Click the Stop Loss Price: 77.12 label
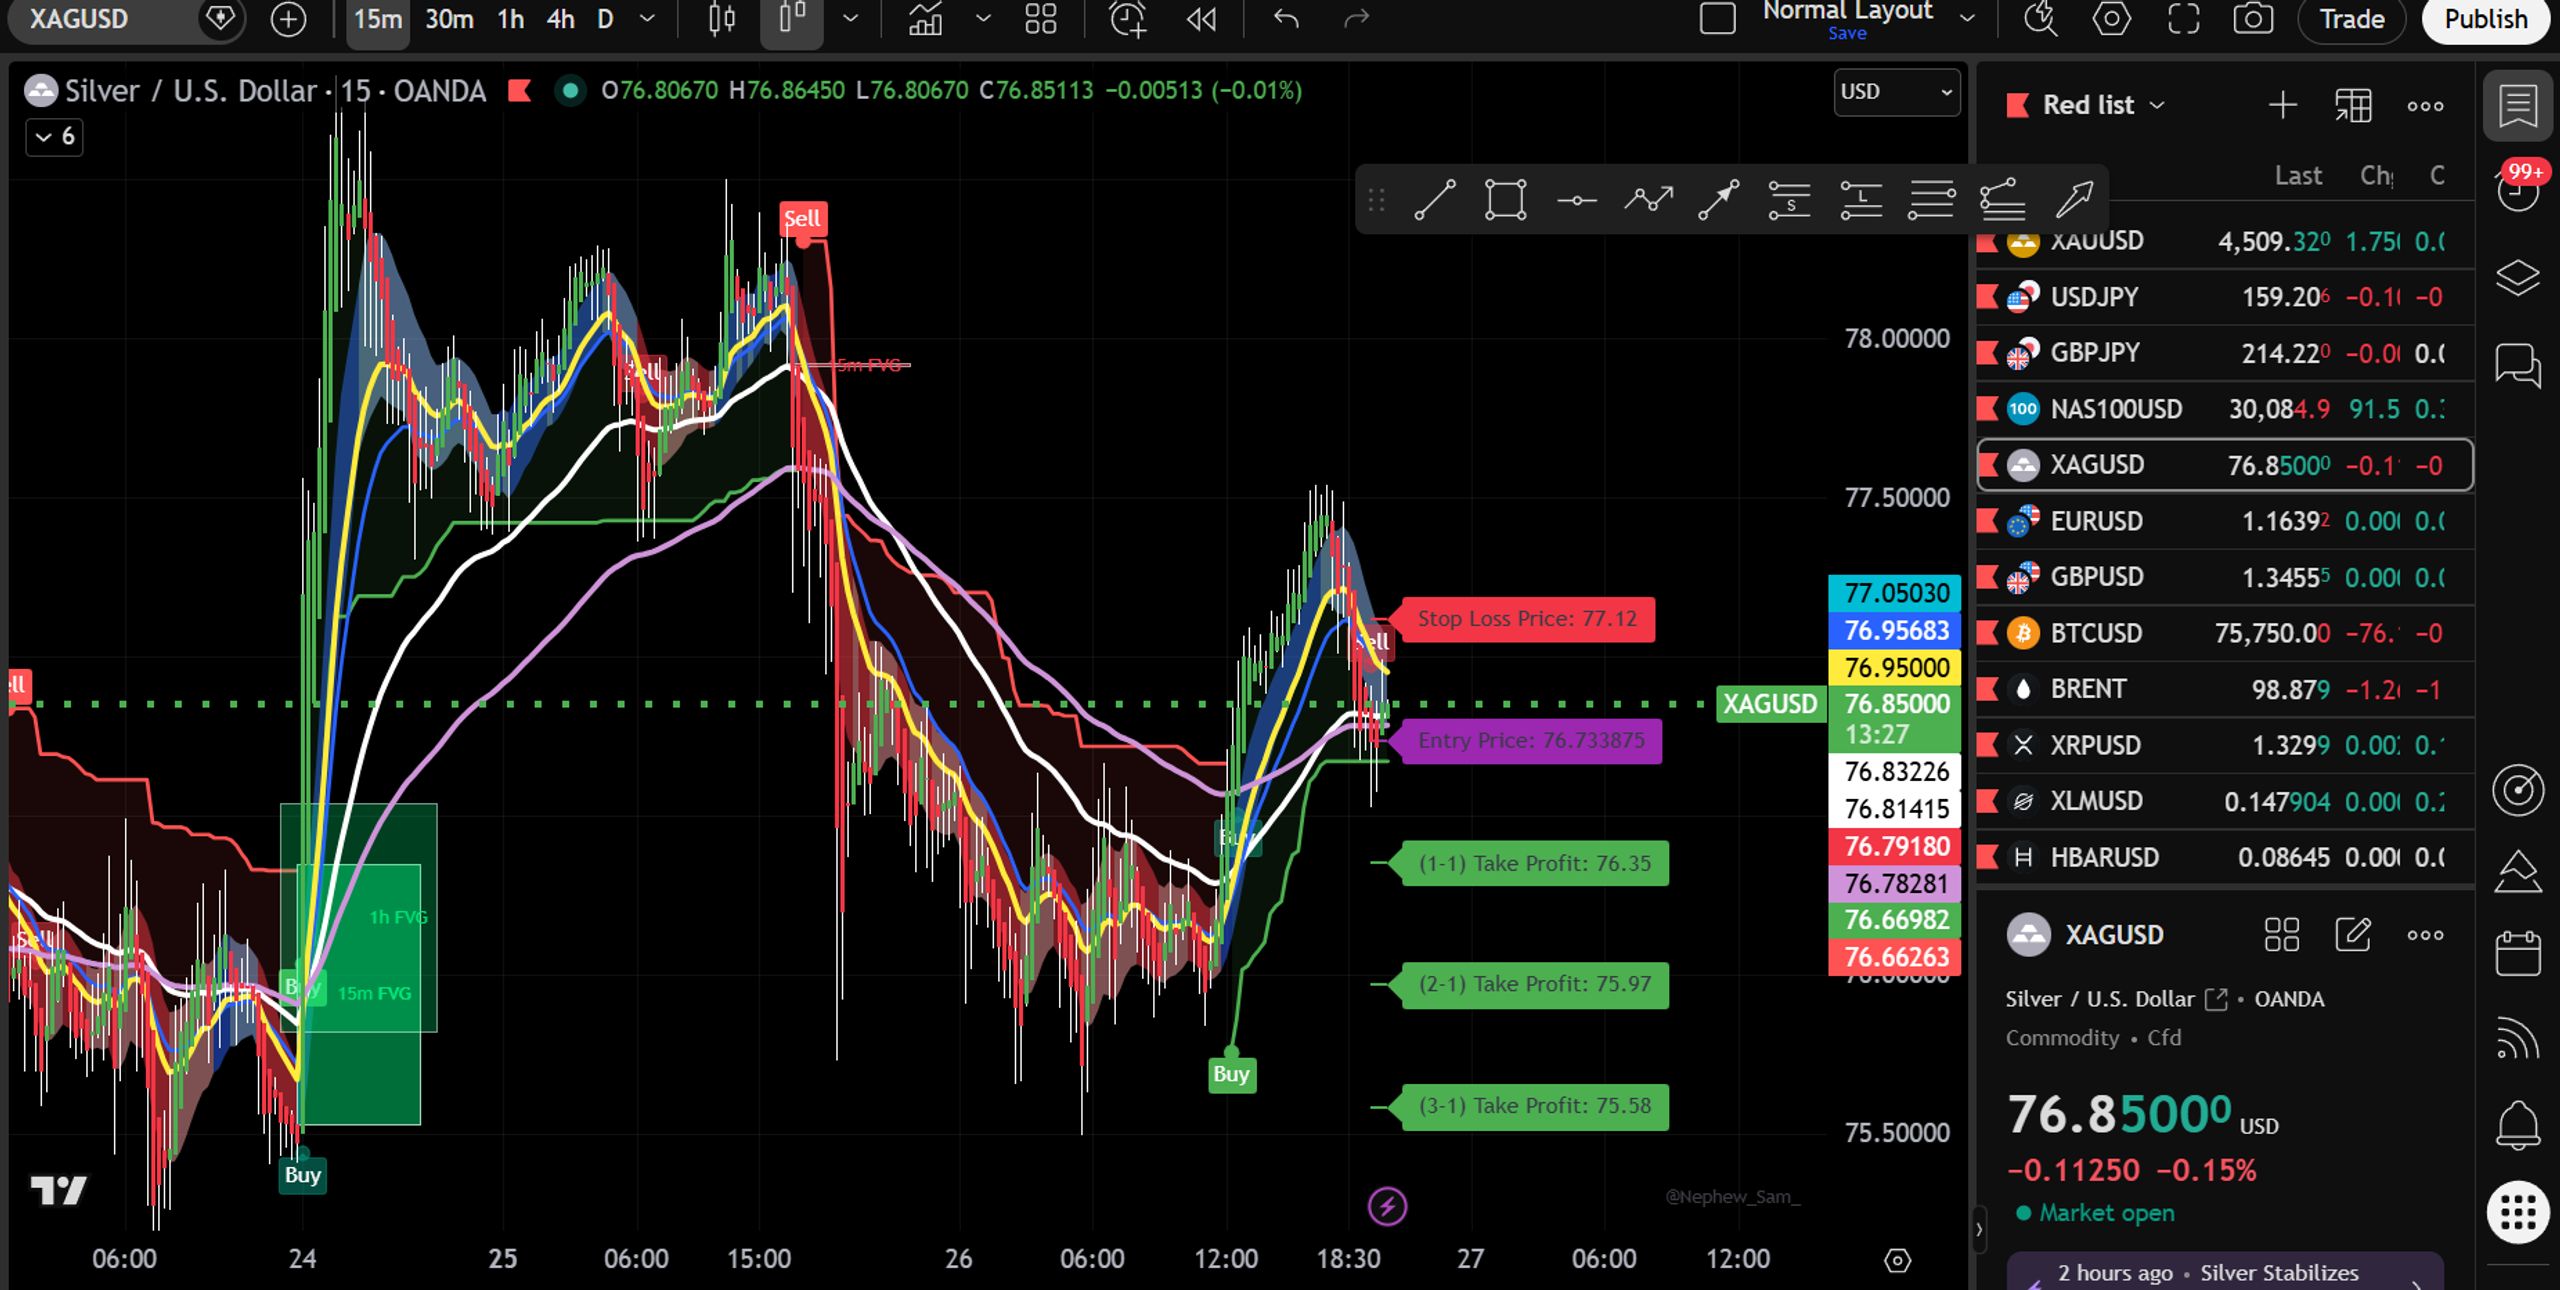 tap(1527, 619)
